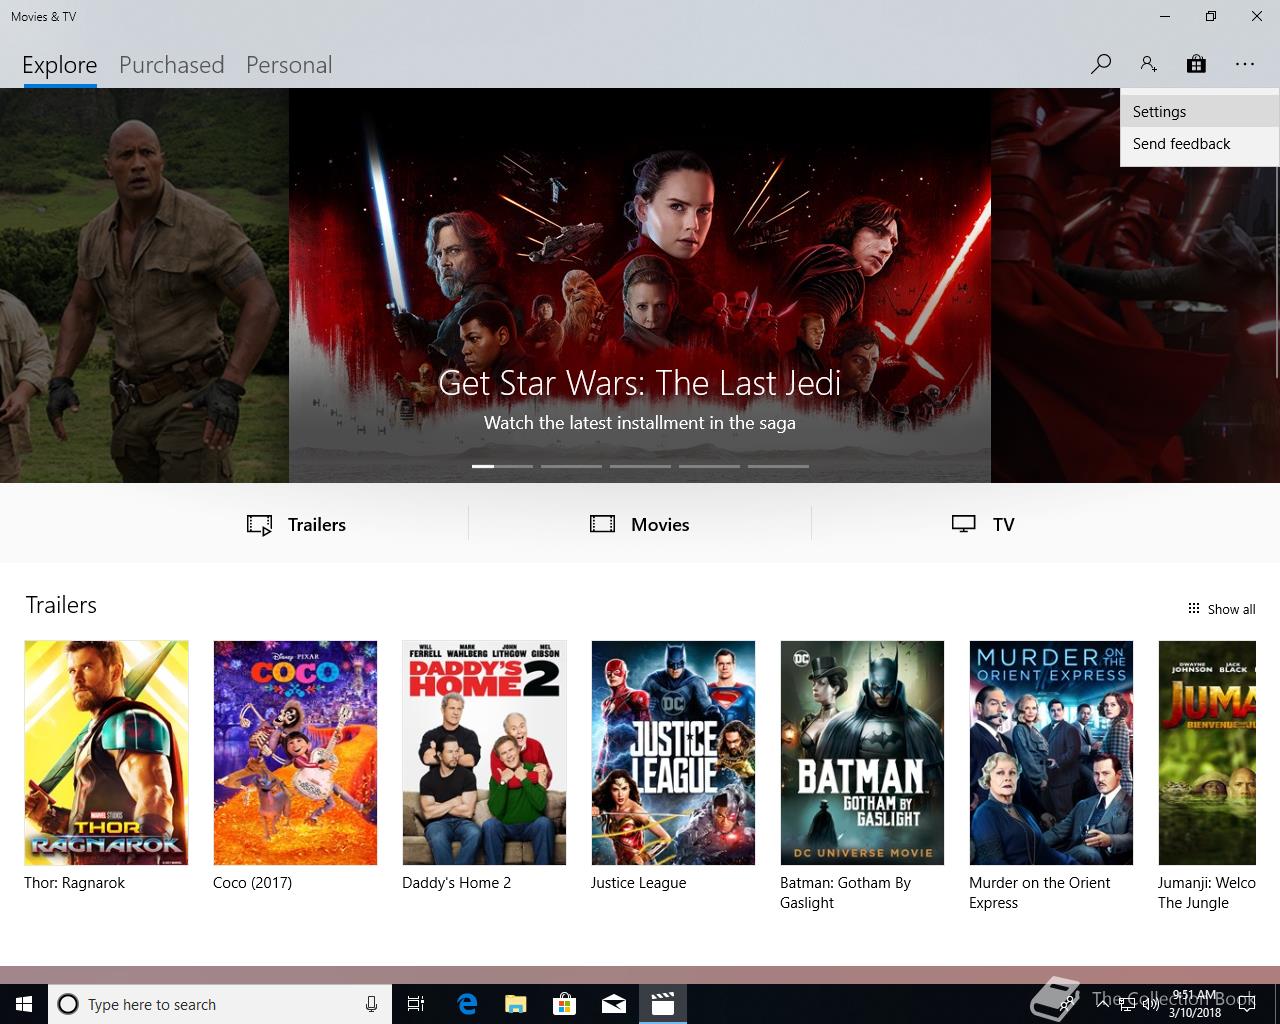Open the Trailers category button

point(296,524)
